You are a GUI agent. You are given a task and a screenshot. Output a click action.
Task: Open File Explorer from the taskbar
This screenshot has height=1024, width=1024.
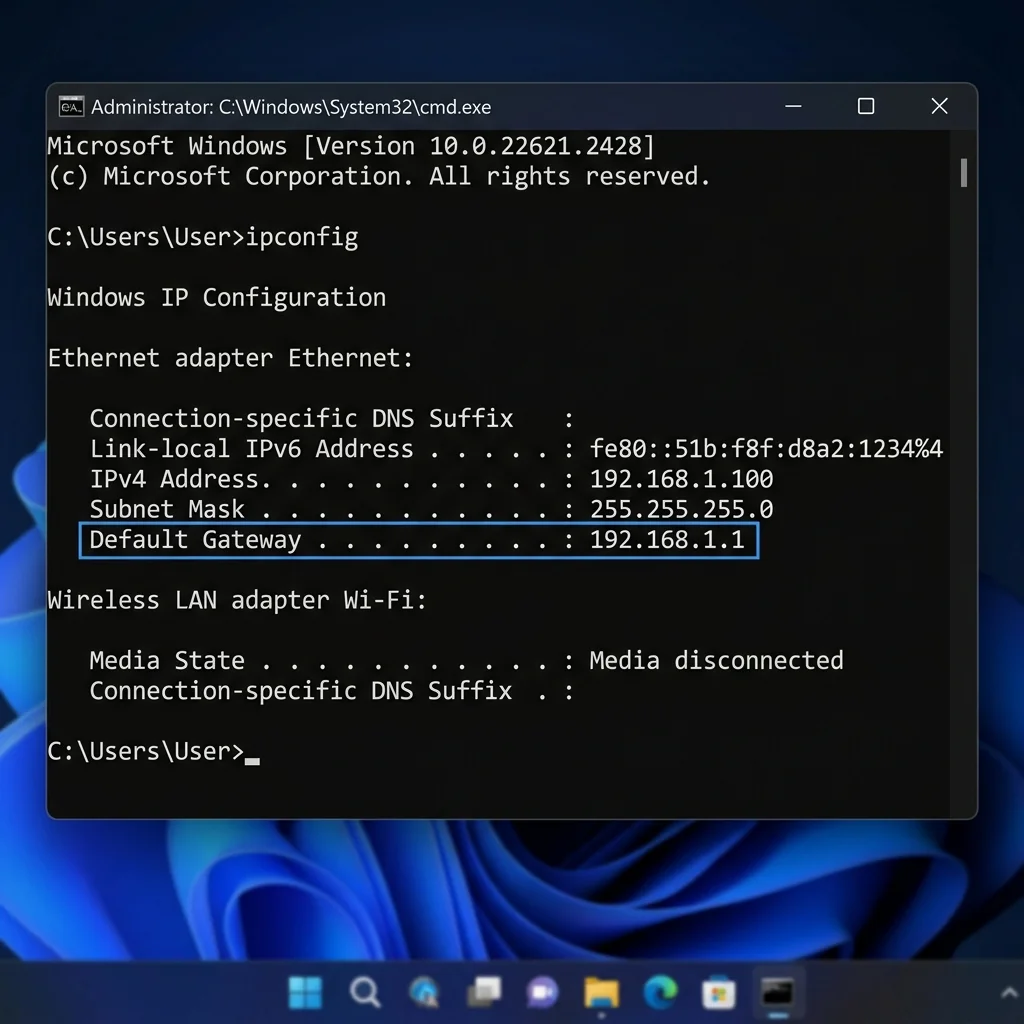coord(601,993)
